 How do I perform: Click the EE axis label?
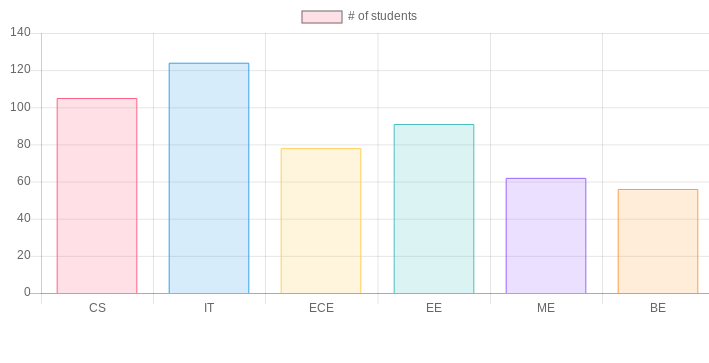tap(434, 308)
